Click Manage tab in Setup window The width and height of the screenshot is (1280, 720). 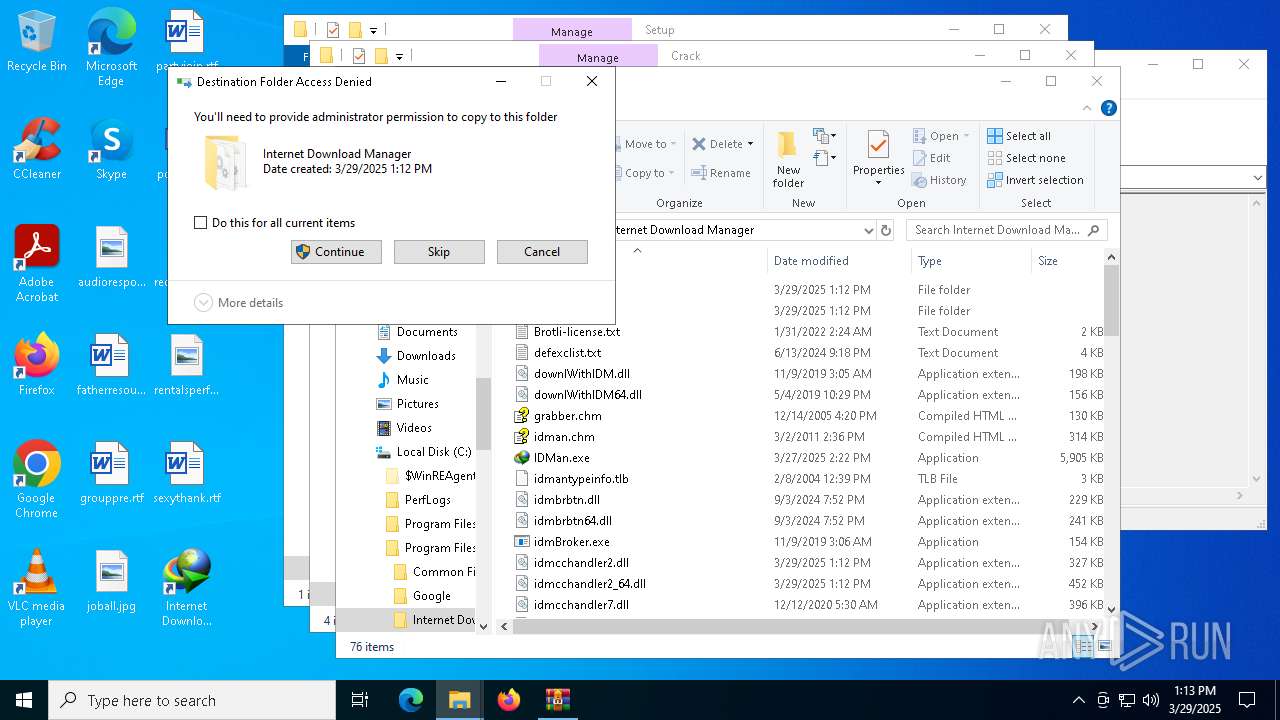572,31
